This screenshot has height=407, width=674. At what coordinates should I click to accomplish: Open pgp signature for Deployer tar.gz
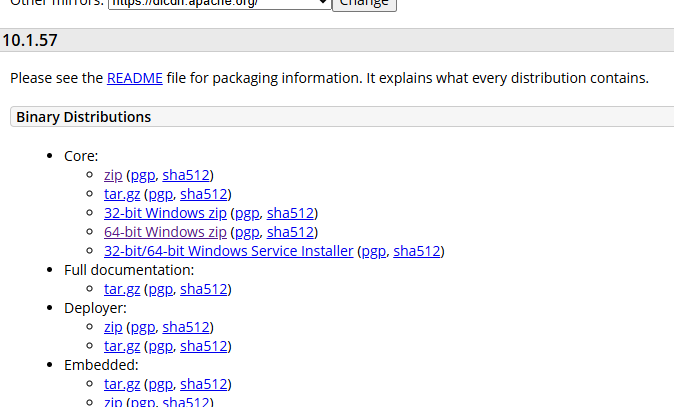click(x=160, y=346)
